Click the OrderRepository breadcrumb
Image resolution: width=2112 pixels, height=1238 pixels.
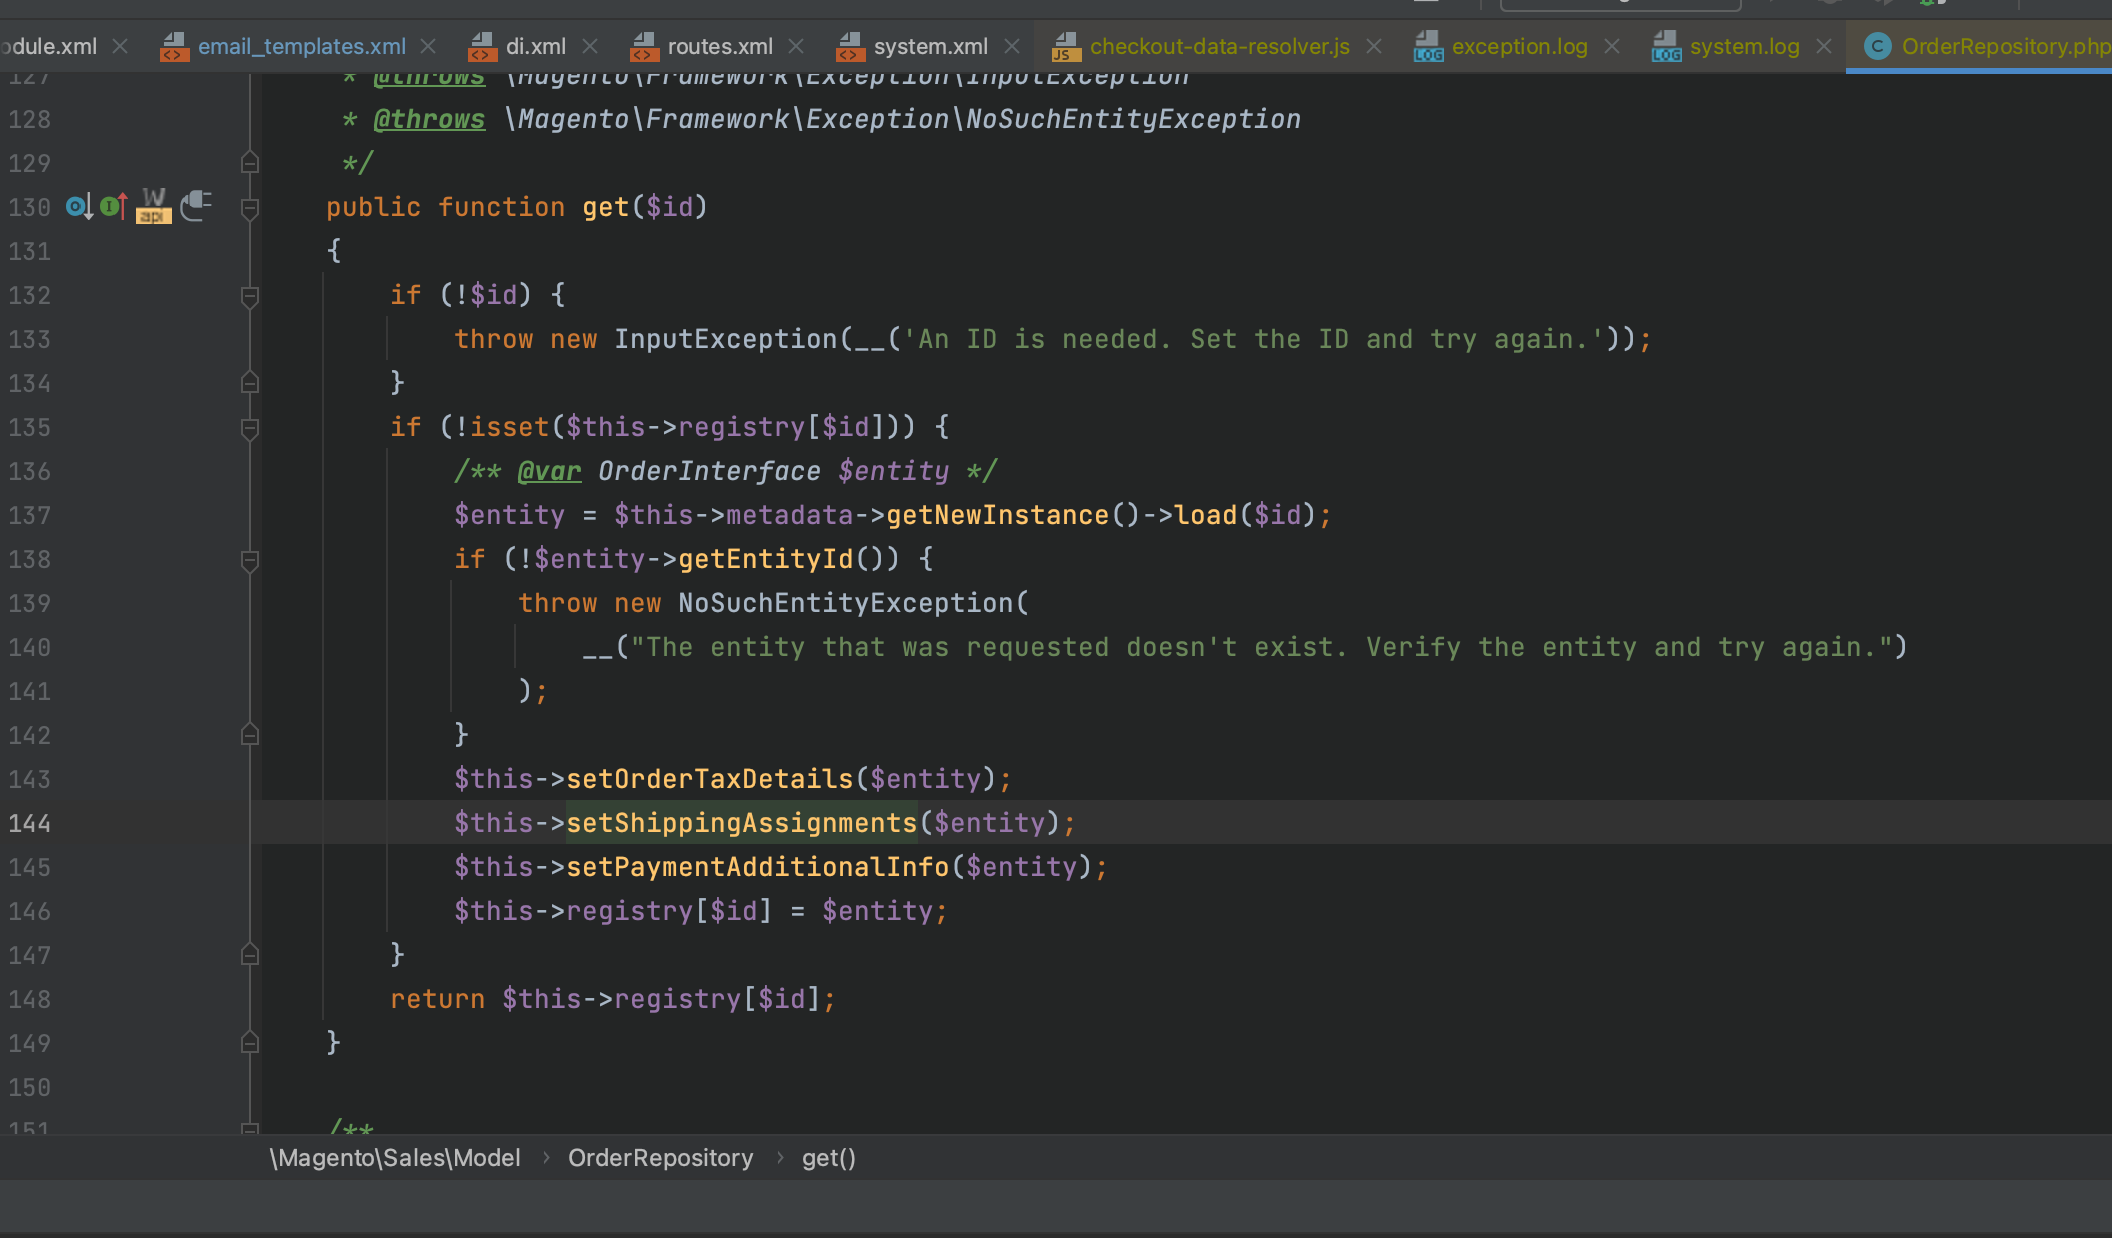(660, 1158)
